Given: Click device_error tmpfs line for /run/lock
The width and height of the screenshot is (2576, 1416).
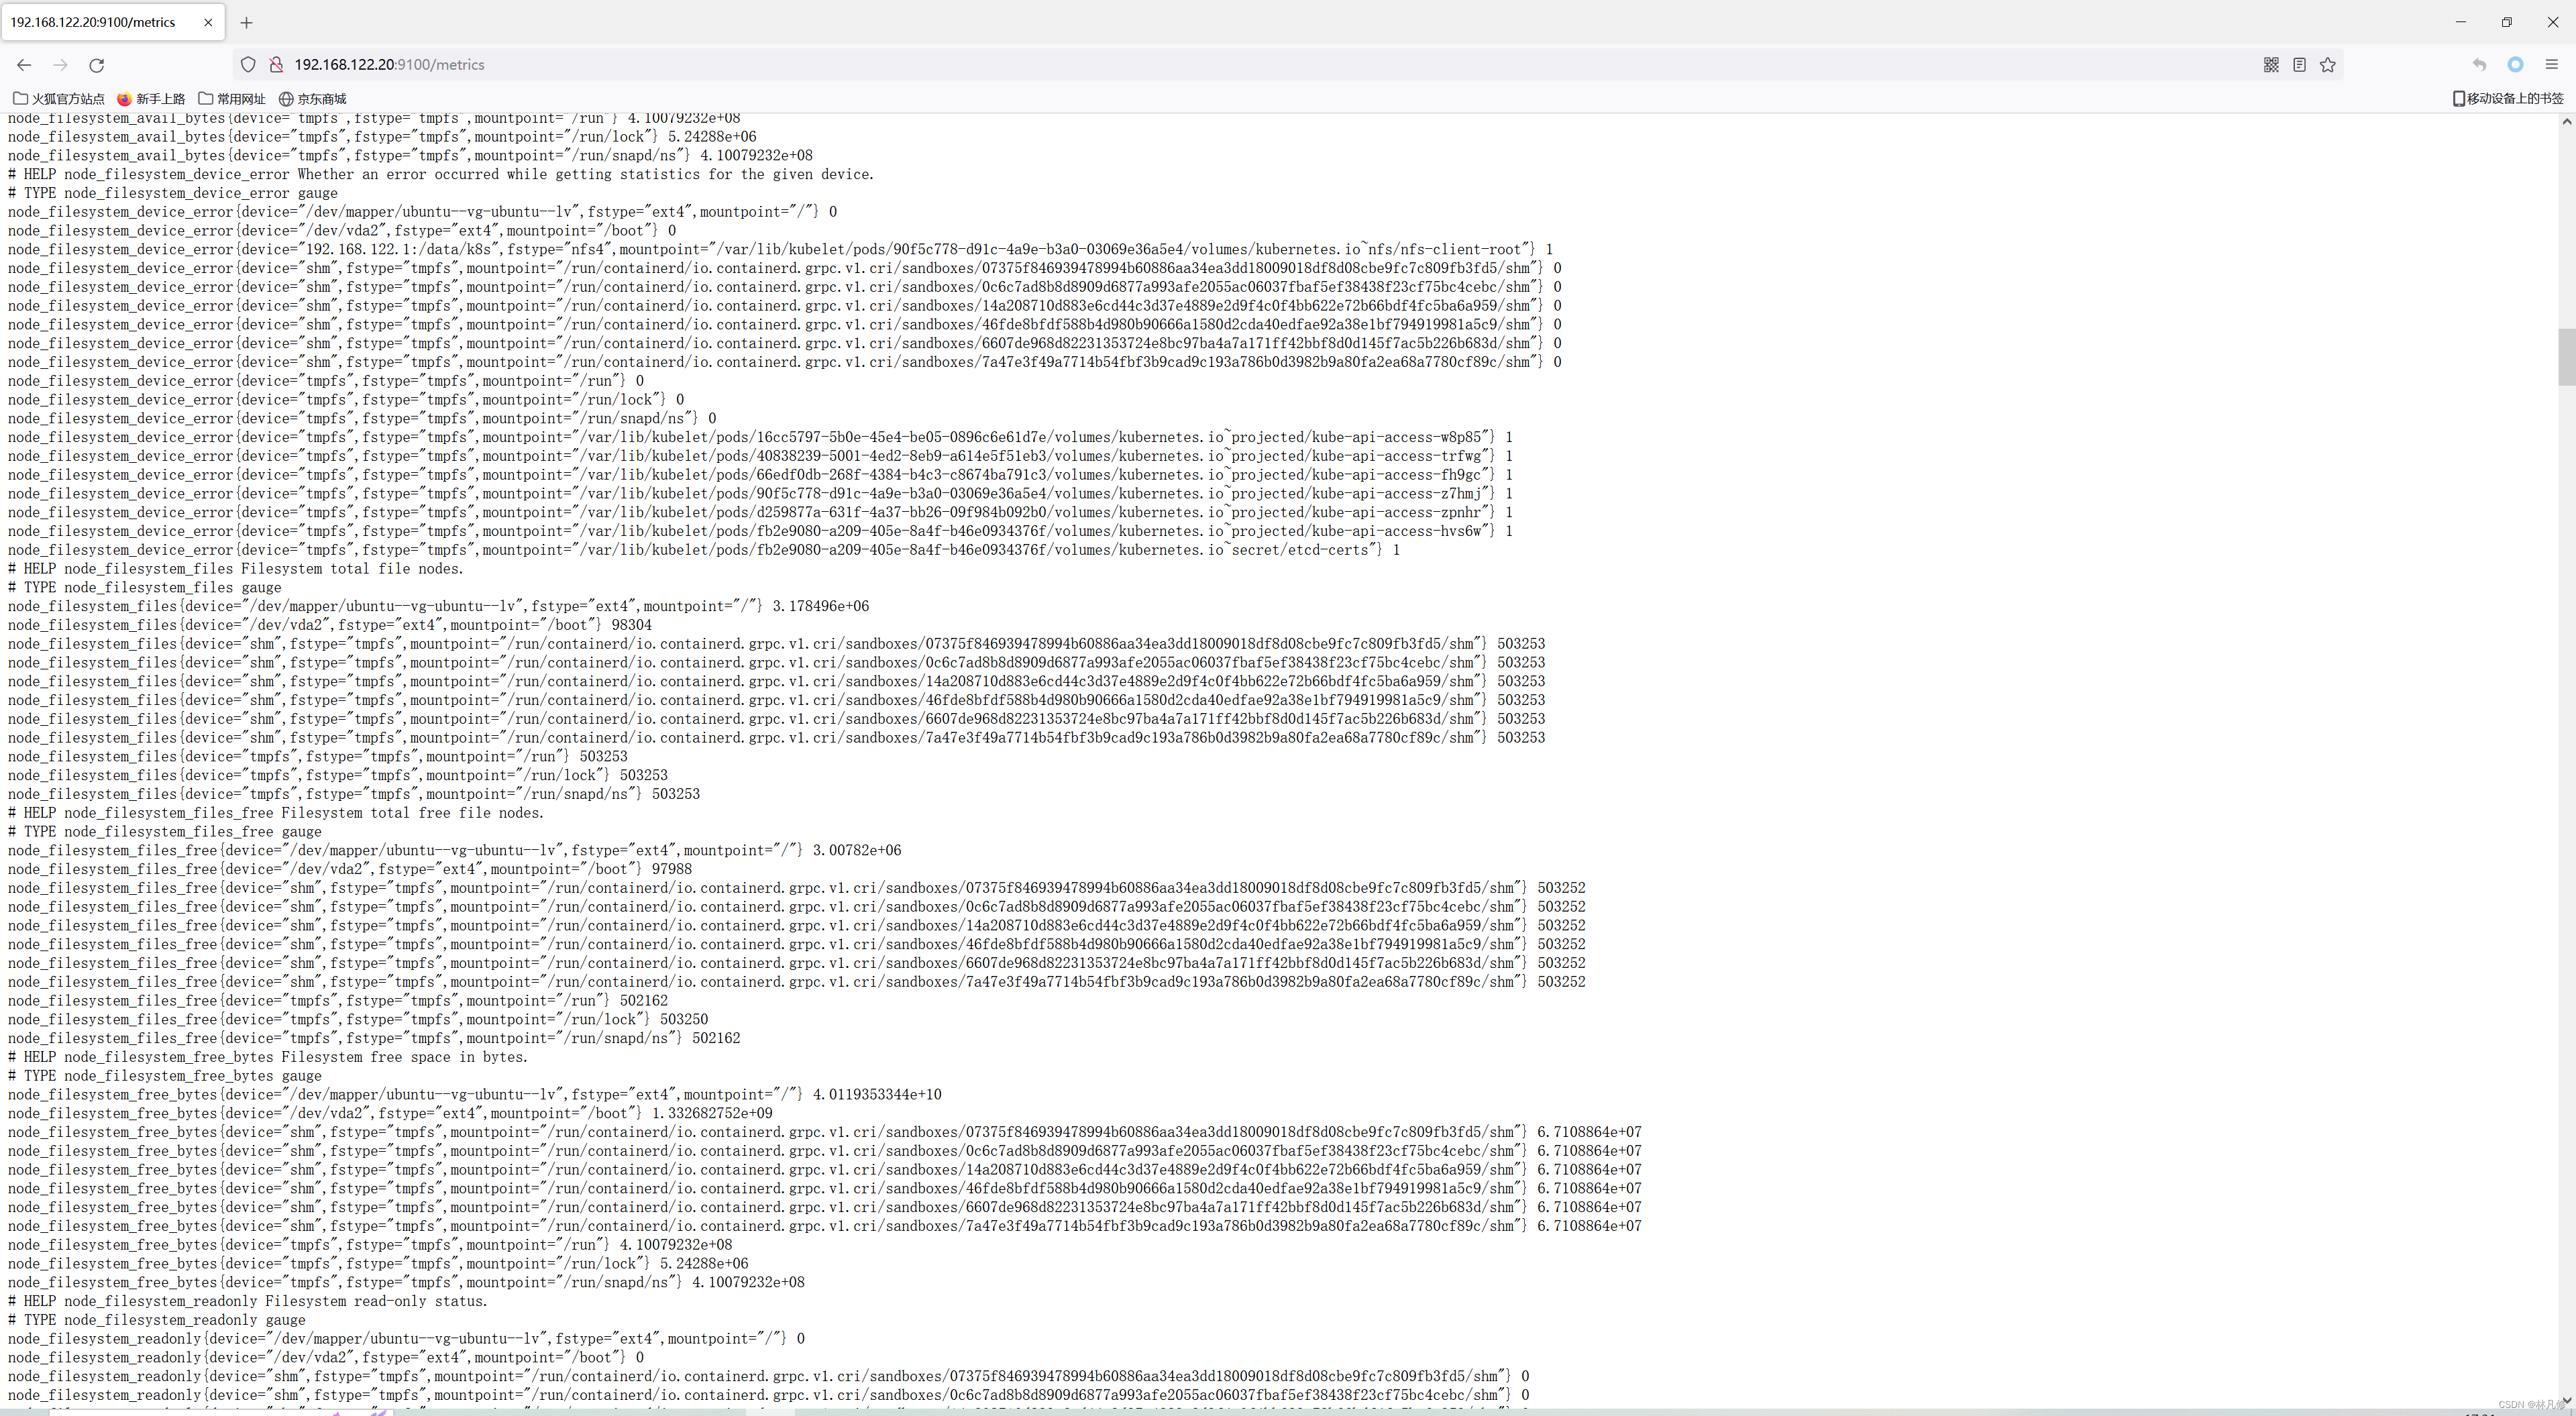Looking at the screenshot, I should click(346, 400).
